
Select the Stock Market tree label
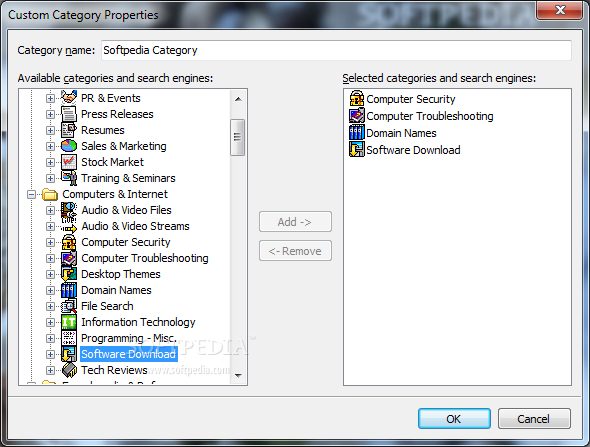click(x=113, y=162)
